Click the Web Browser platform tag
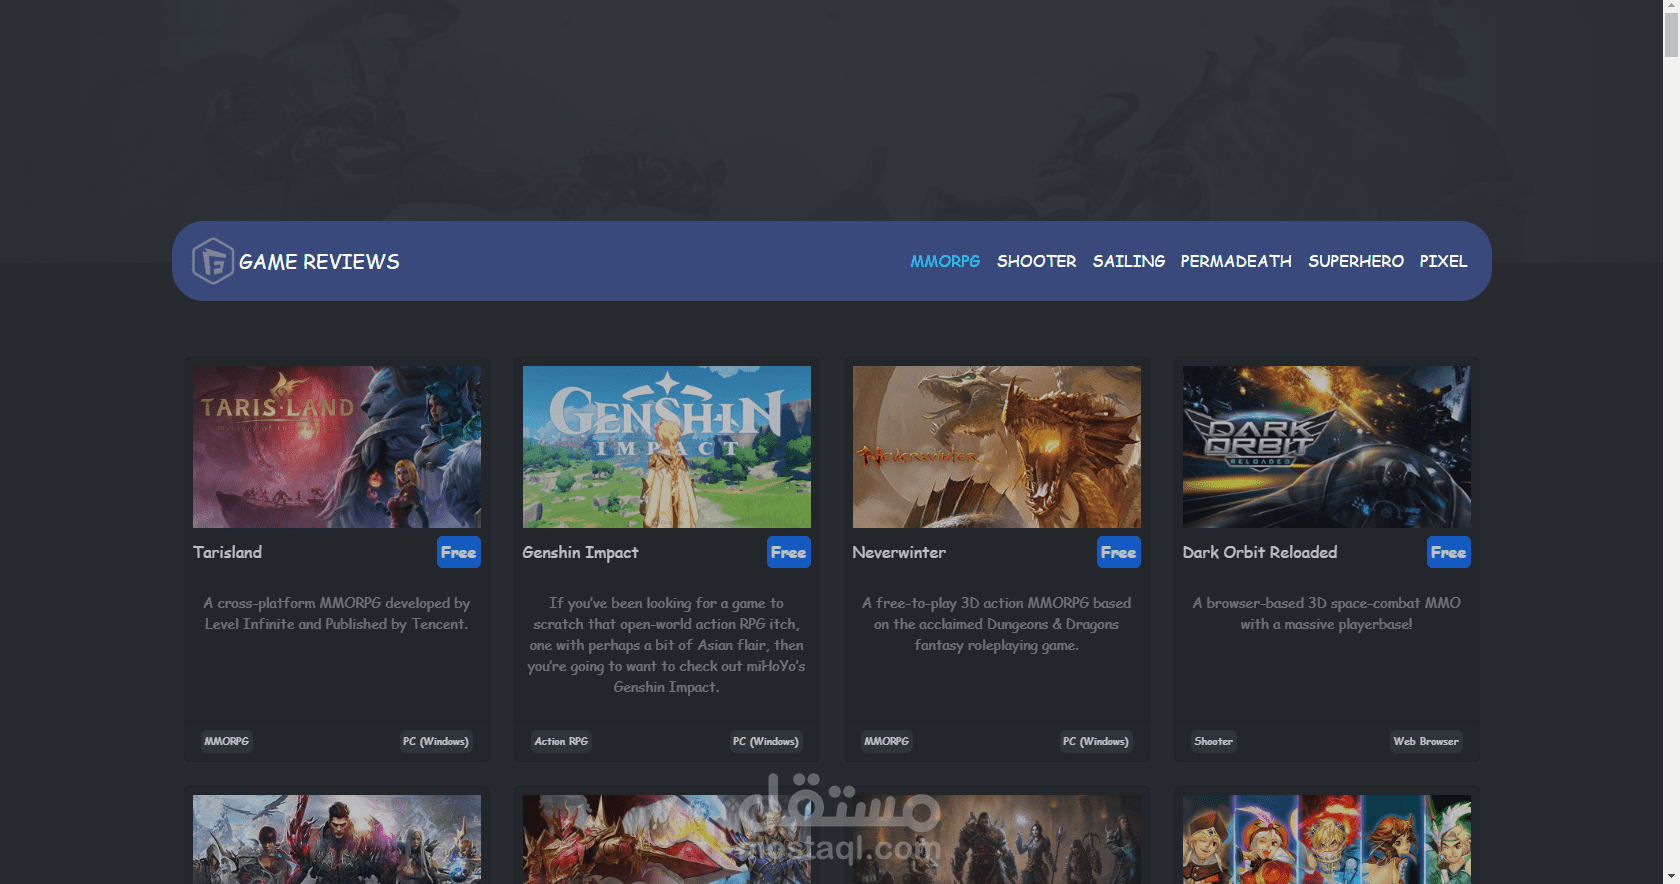Screen dimensions: 1680x884 [x=1427, y=741]
